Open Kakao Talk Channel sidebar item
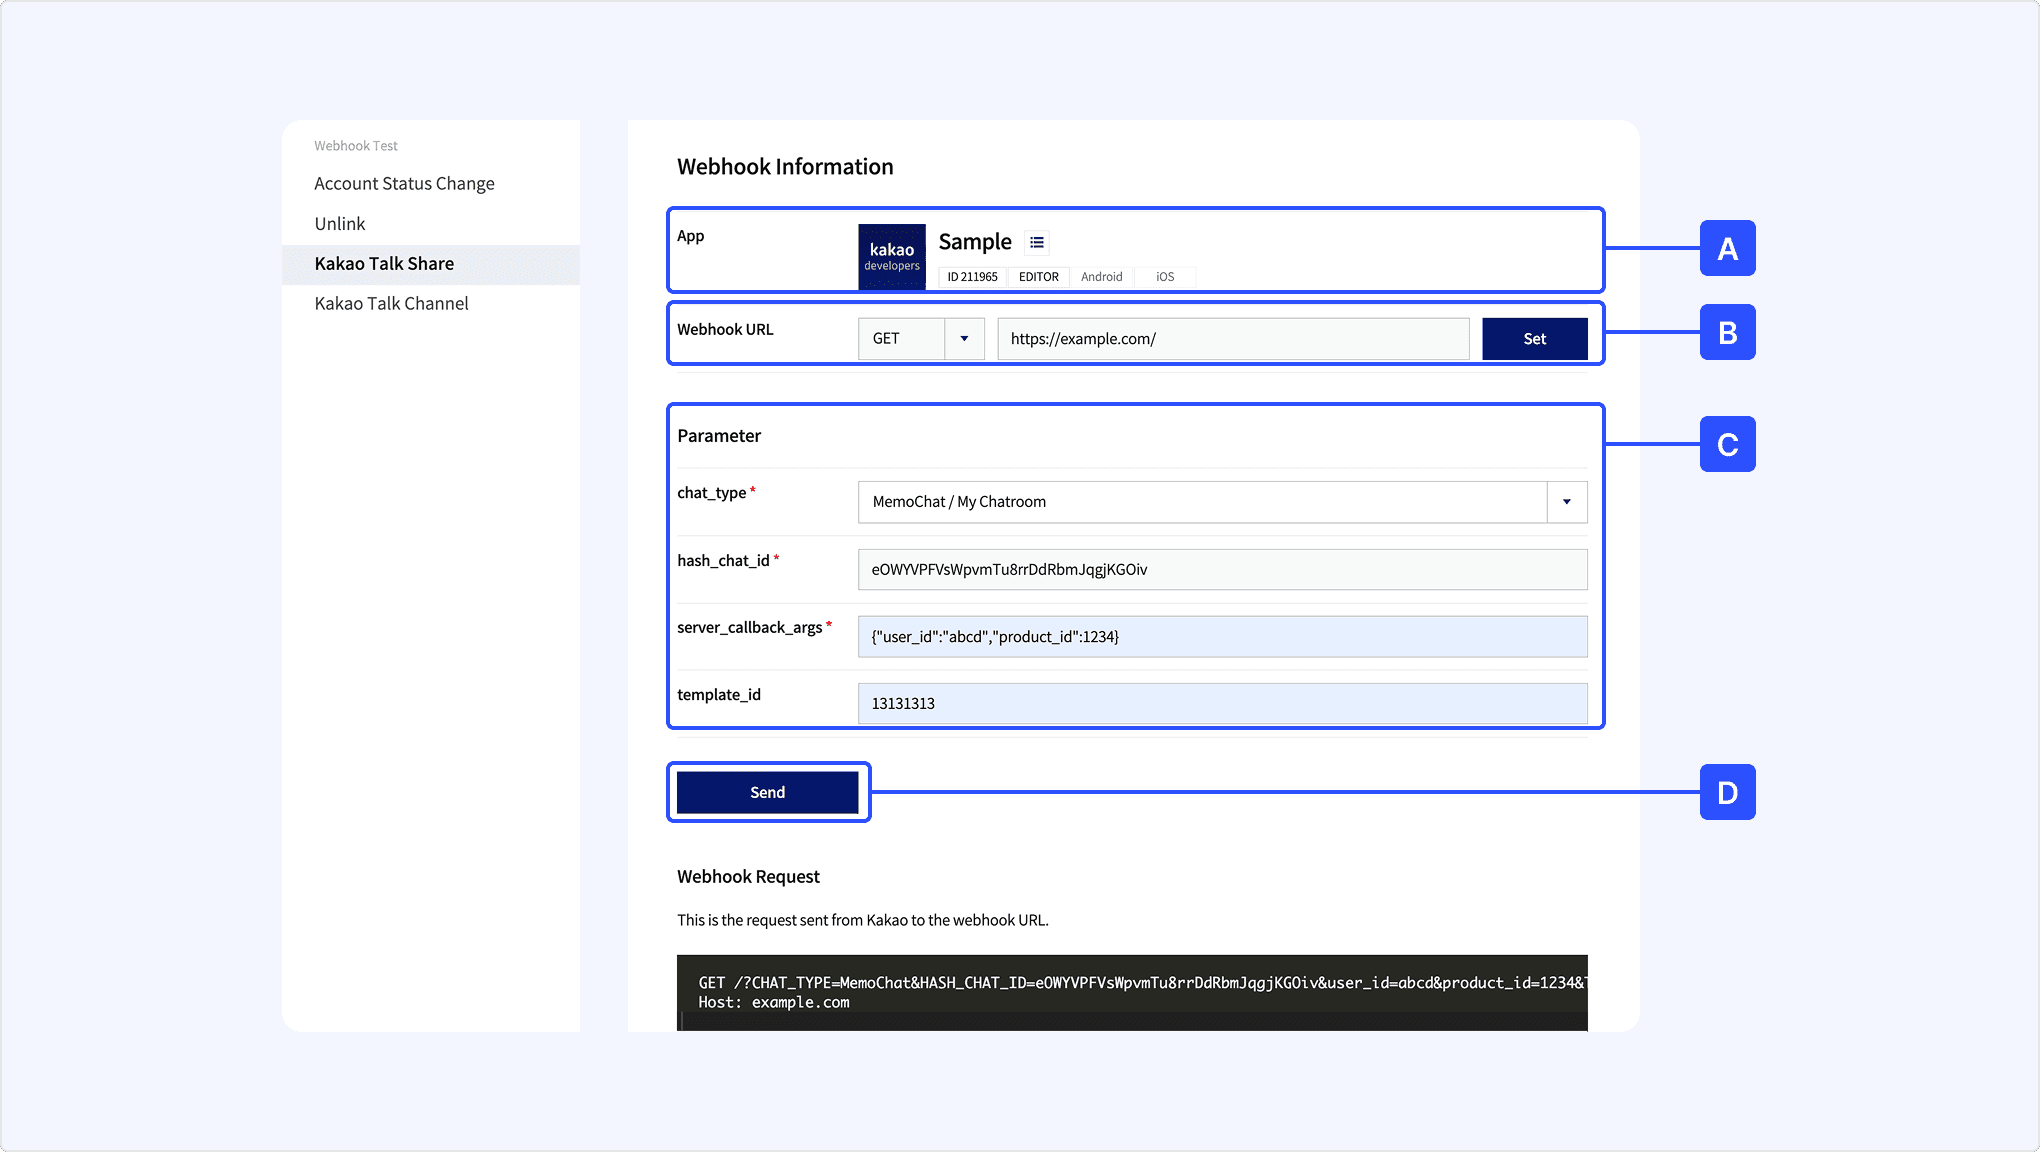Screen dimensions: 2040x1152 [391, 304]
